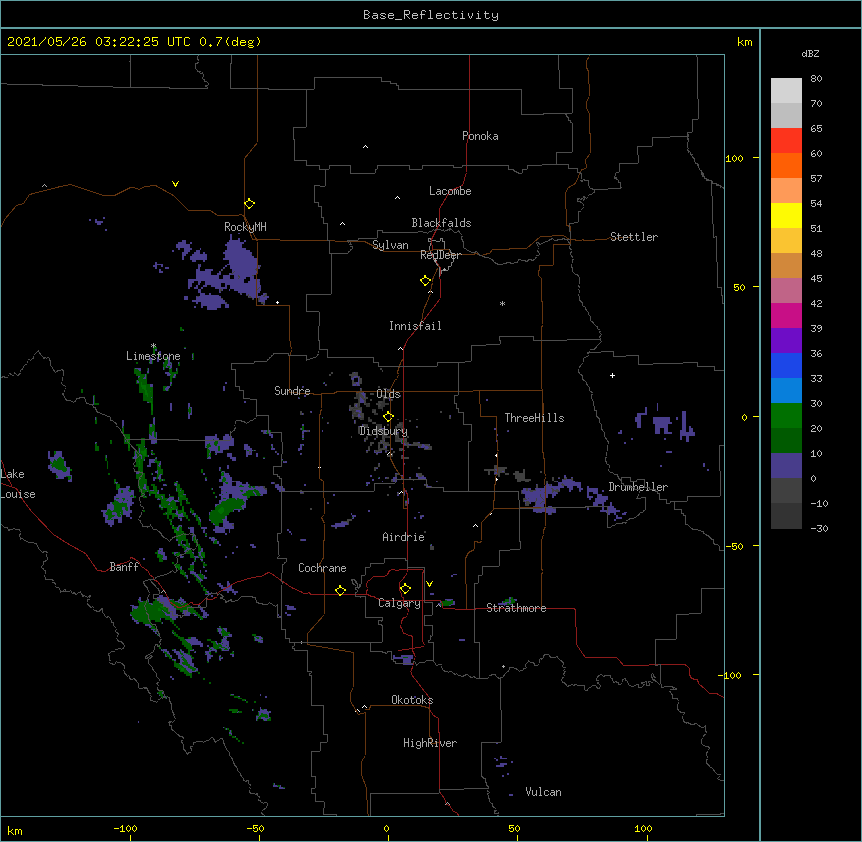The width and height of the screenshot is (862, 842).
Task: Click the red 65-60 dBZ legend swatch
Action: pos(786,141)
